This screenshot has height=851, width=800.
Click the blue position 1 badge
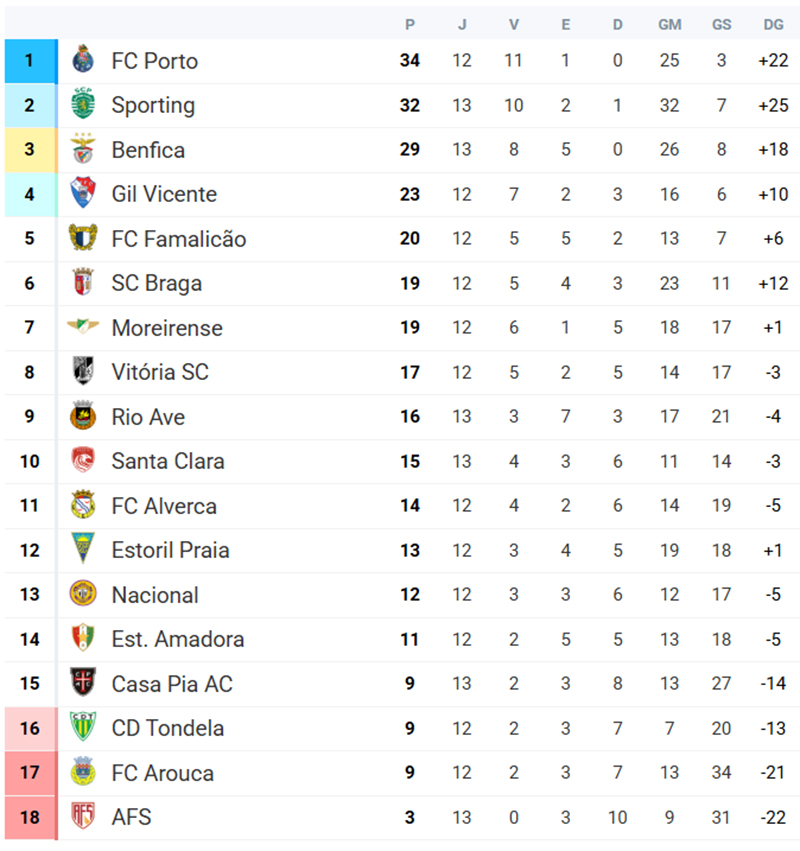[30, 61]
